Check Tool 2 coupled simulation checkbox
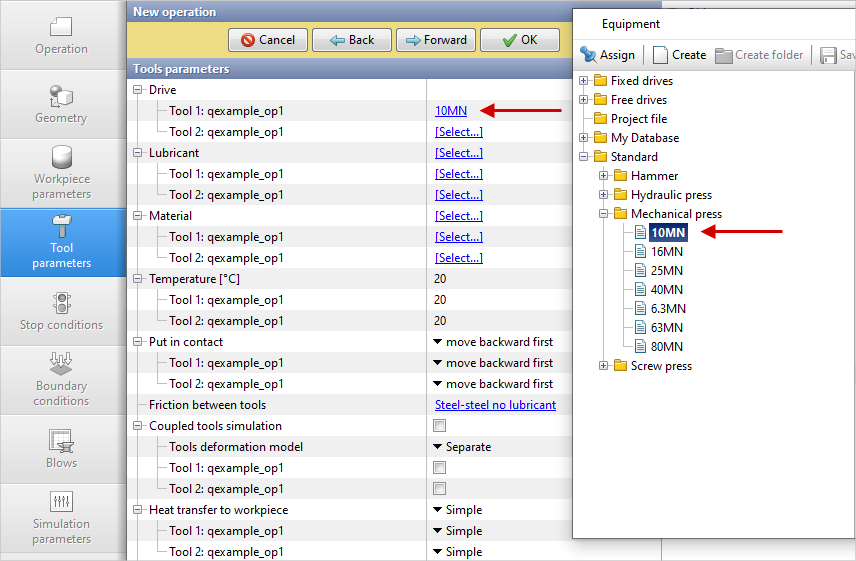Viewport: 856px width, 561px height. click(x=440, y=489)
